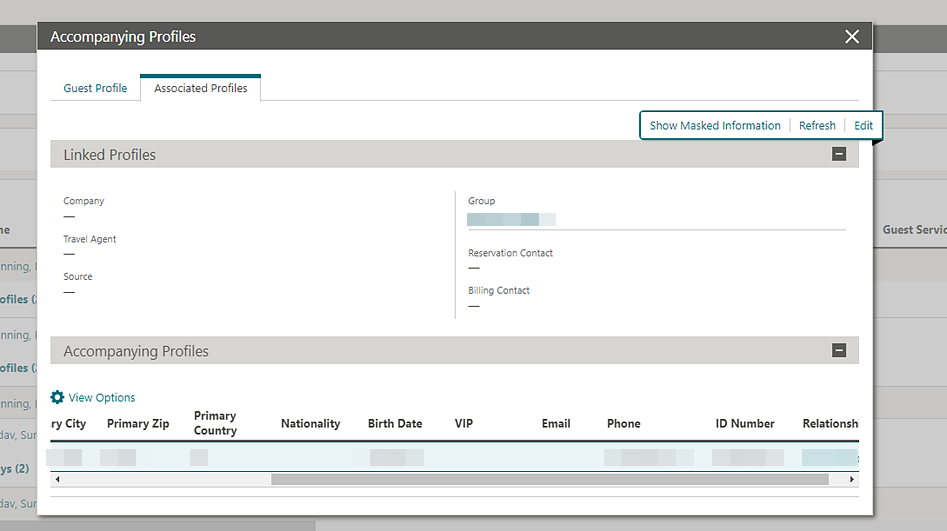
Task: Click the ID Number column header
Action: tap(745, 423)
